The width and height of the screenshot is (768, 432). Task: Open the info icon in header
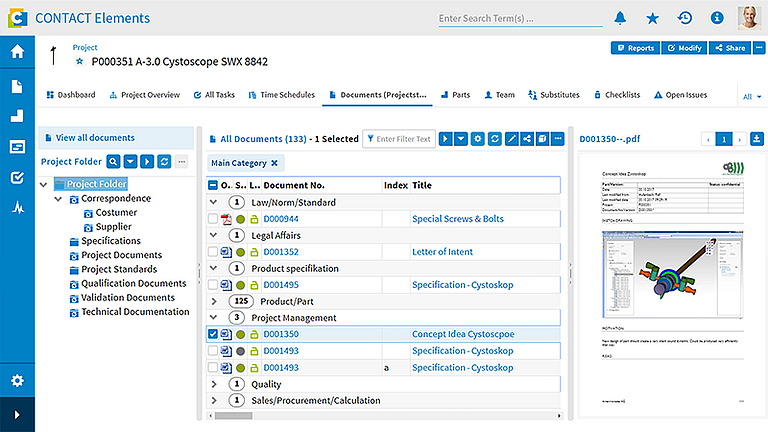pyautogui.click(x=717, y=18)
